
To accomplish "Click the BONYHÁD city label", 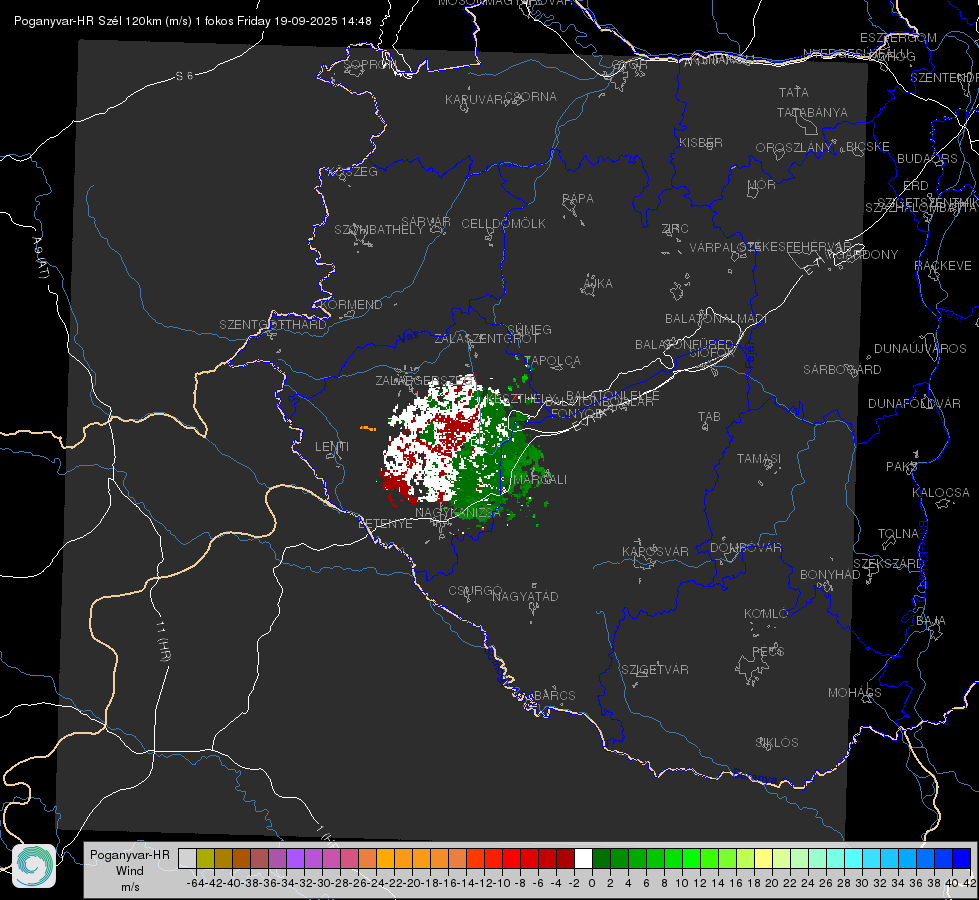I will coord(830,575).
